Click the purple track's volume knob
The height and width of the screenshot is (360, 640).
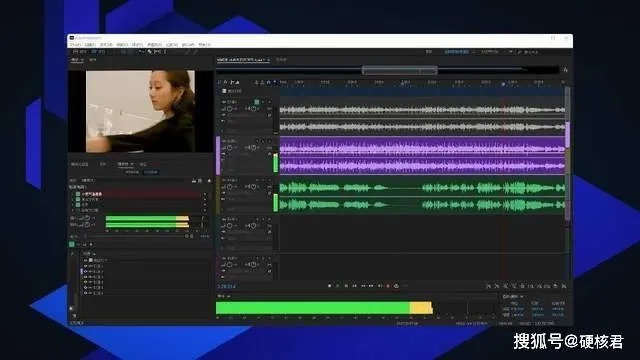pyautogui.click(x=230, y=148)
